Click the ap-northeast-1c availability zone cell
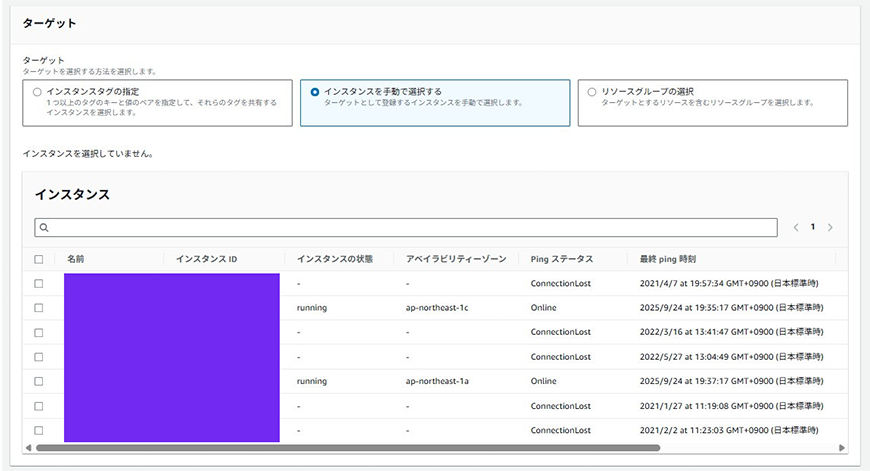870x471 pixels. point(437,308)
